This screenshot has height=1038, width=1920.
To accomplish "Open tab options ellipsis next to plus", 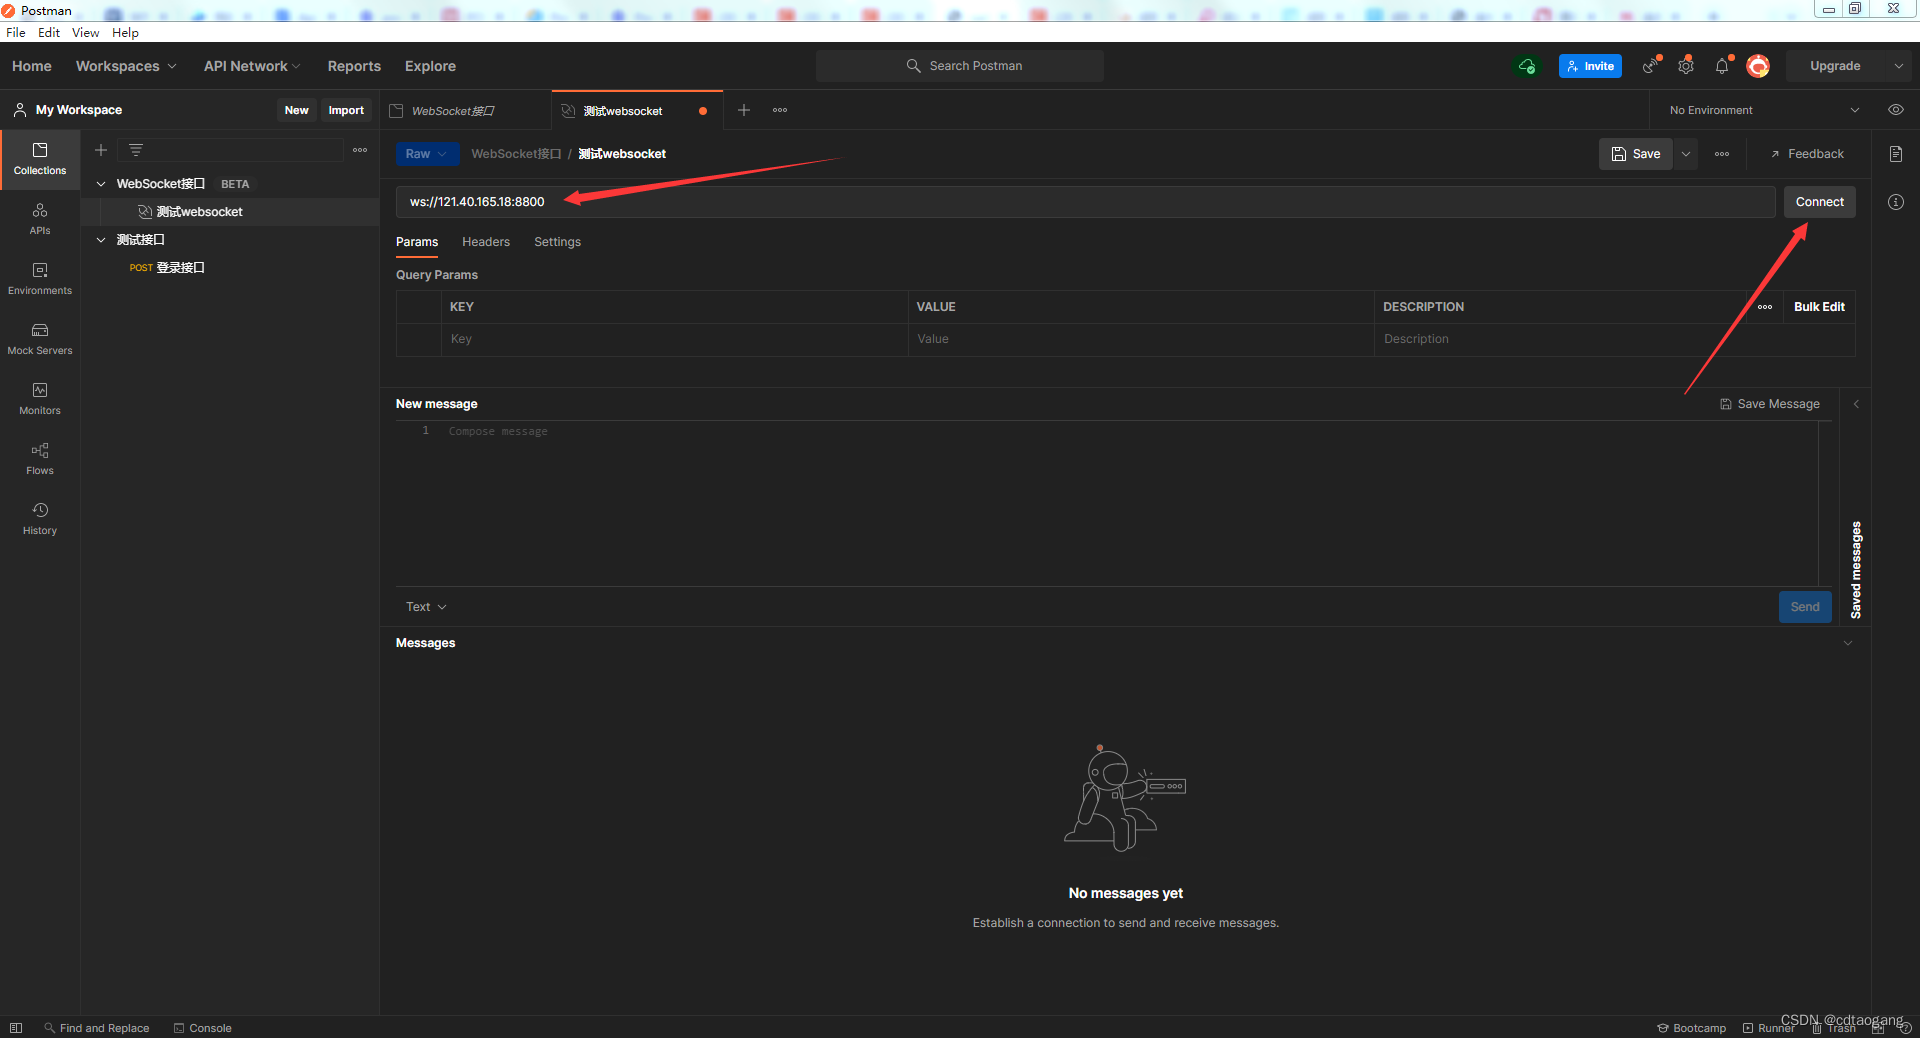I will coord(780,110).
